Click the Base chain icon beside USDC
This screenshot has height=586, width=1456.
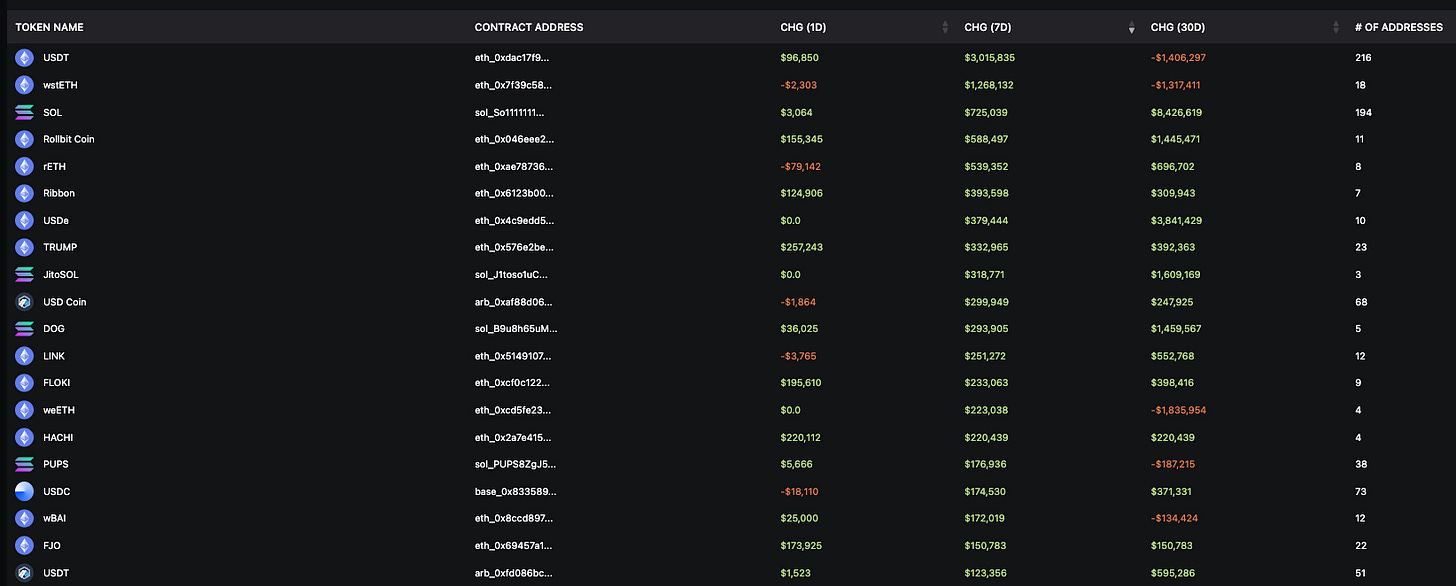point(24,491)
